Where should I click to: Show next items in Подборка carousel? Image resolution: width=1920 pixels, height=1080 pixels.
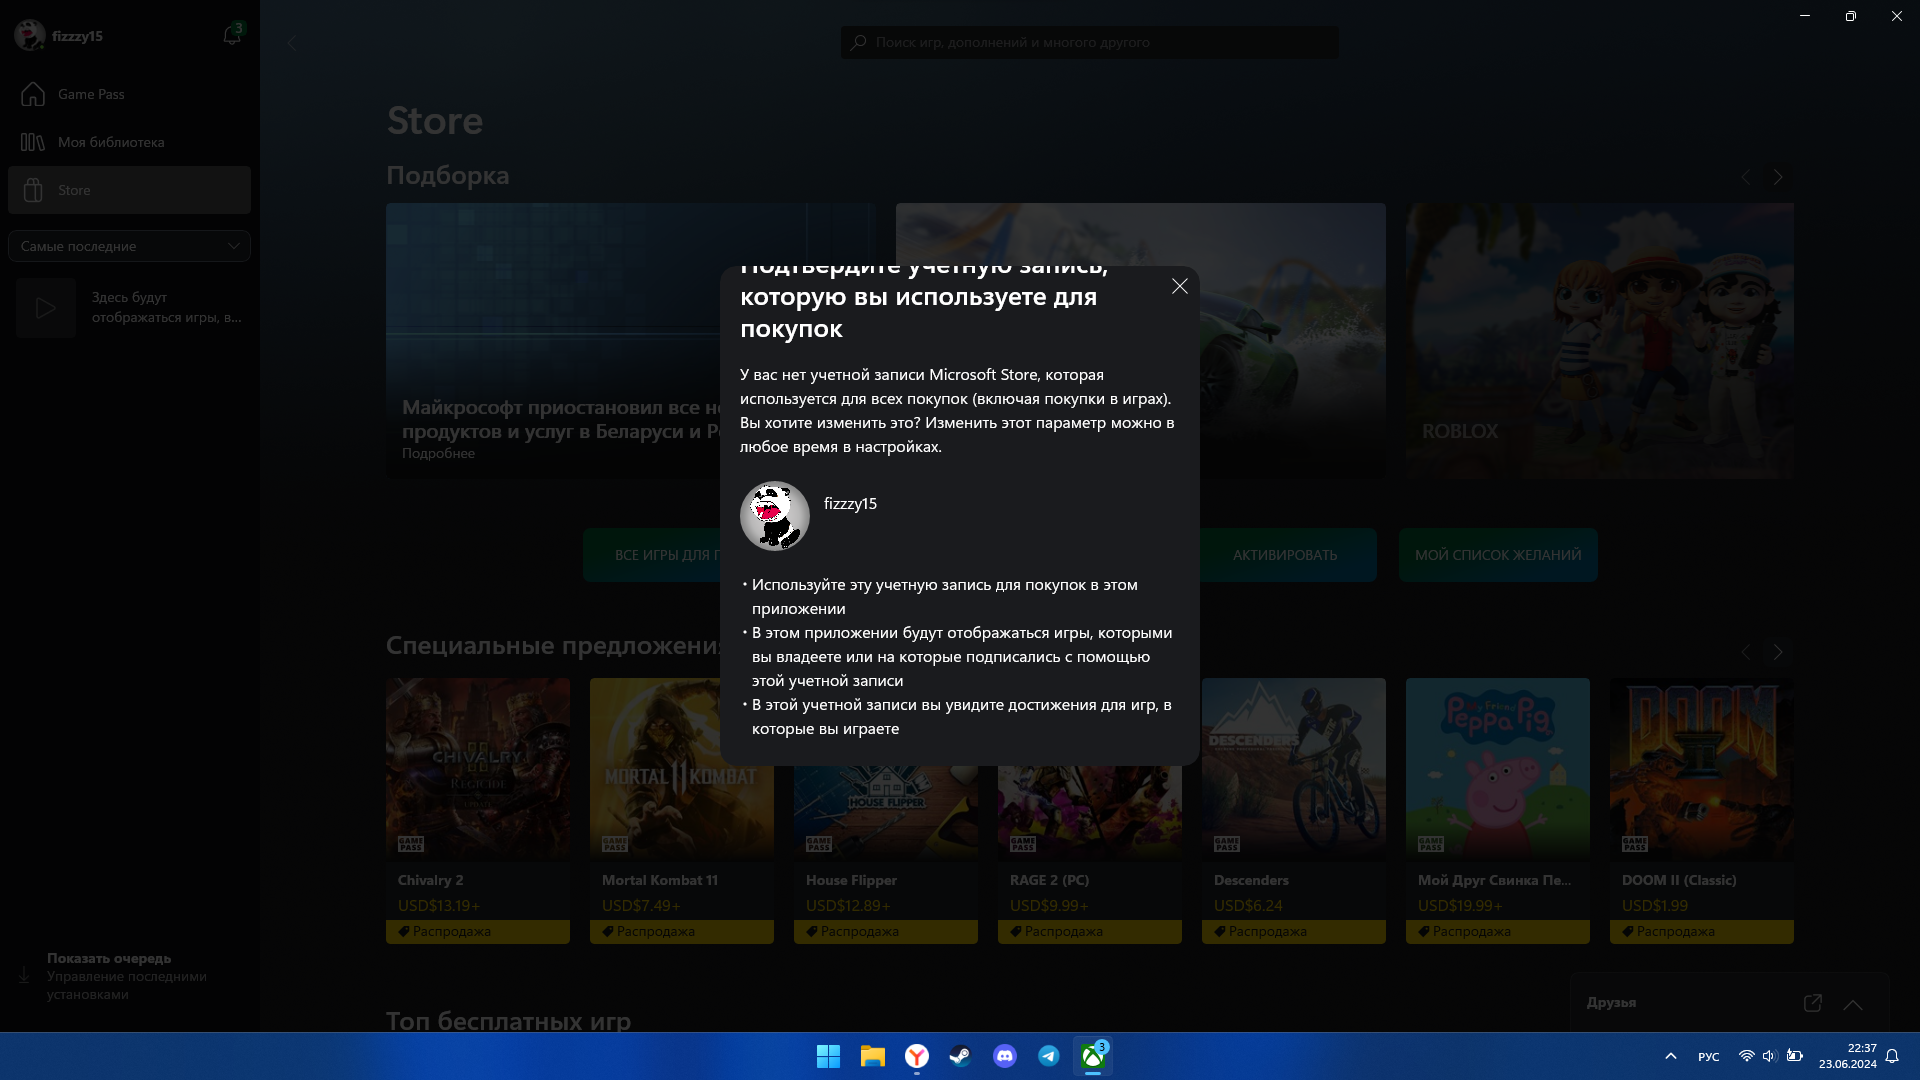click(1778, 177)
